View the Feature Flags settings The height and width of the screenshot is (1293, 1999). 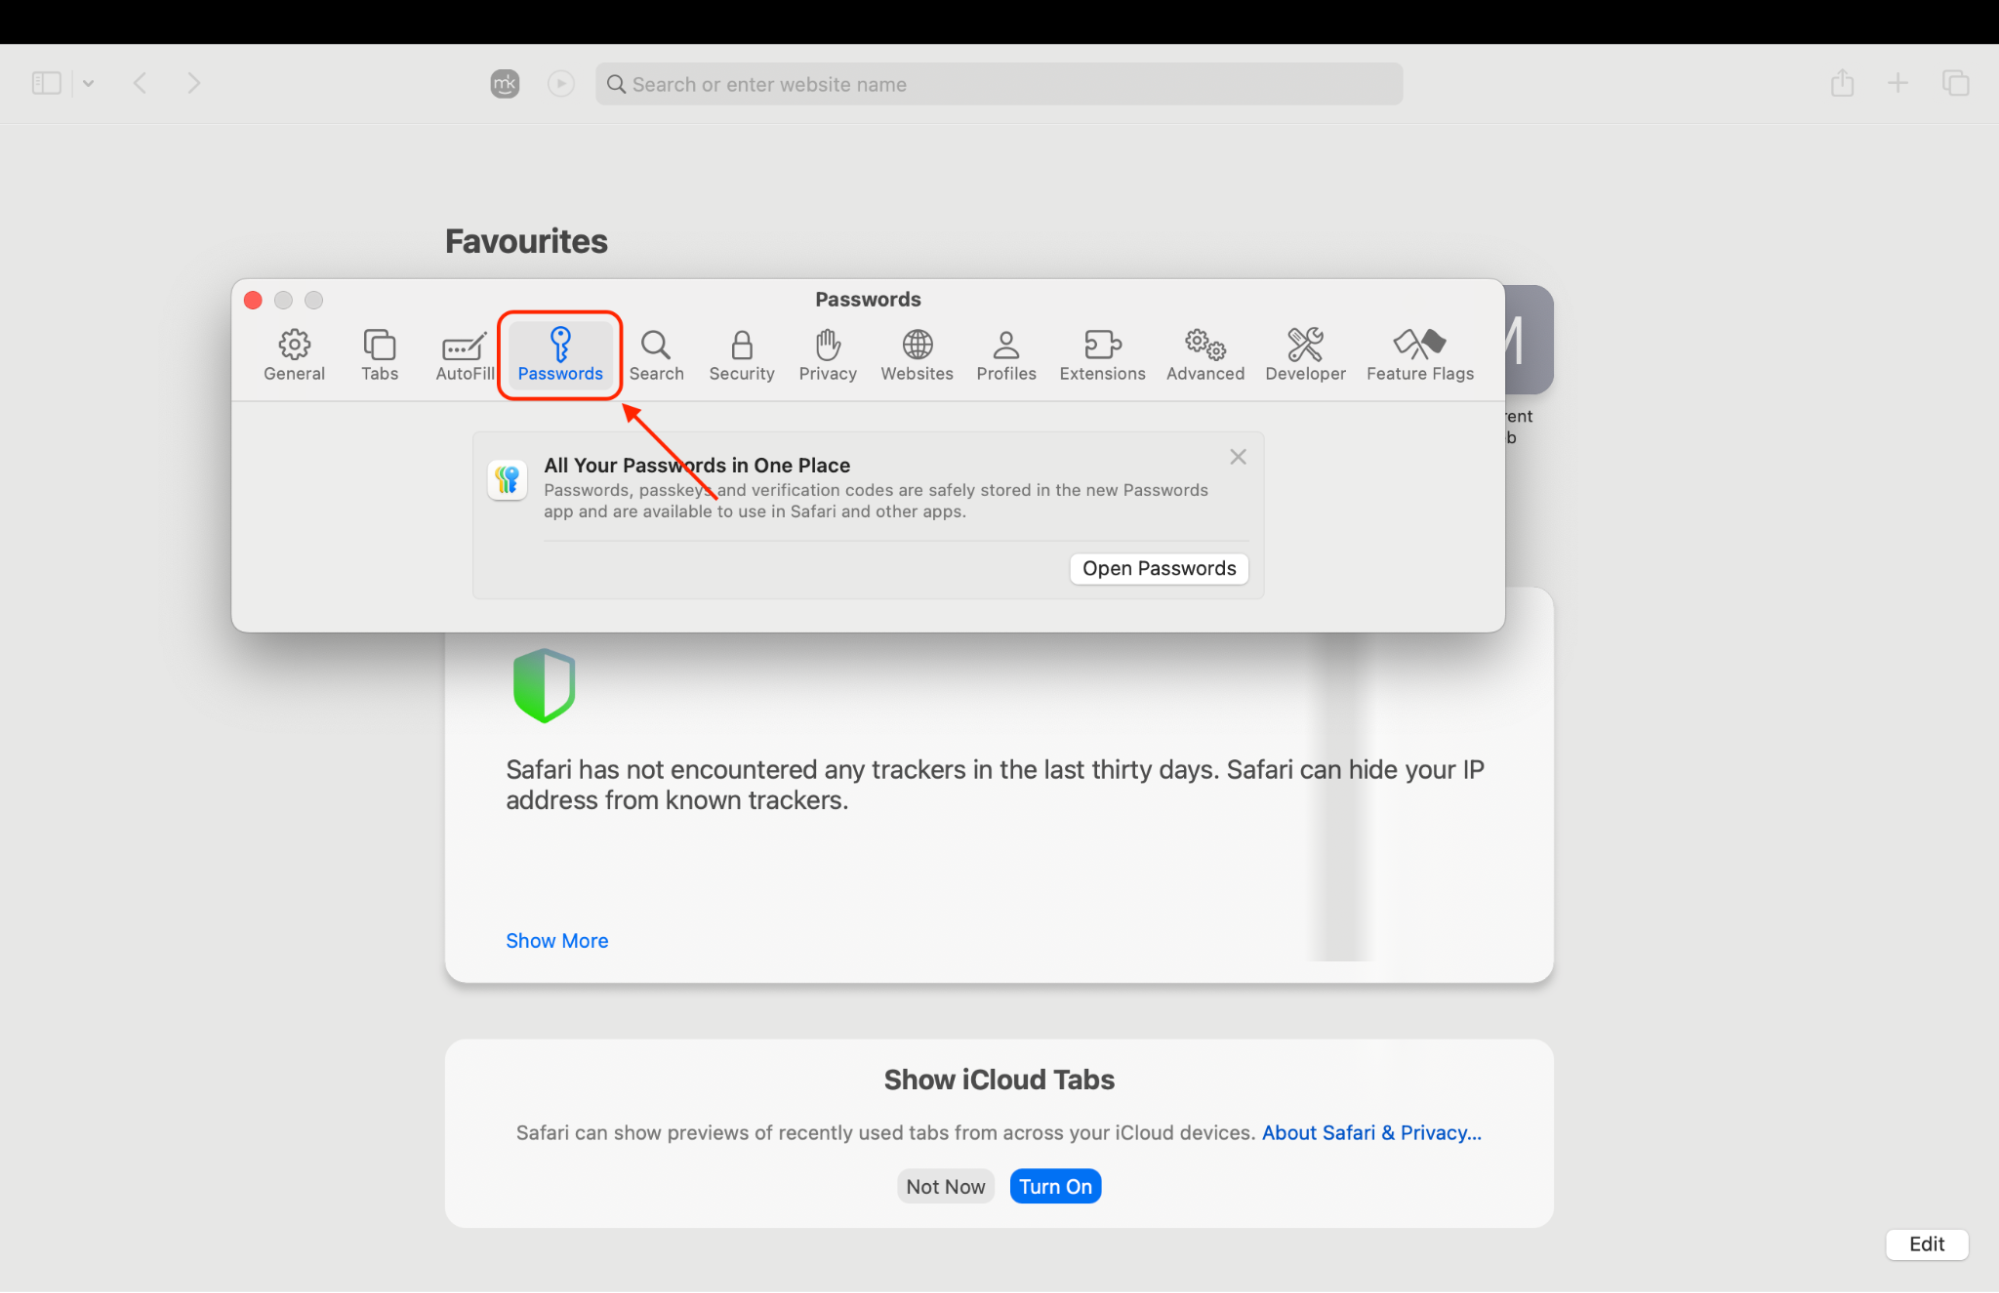click(x=1419, y=354)
